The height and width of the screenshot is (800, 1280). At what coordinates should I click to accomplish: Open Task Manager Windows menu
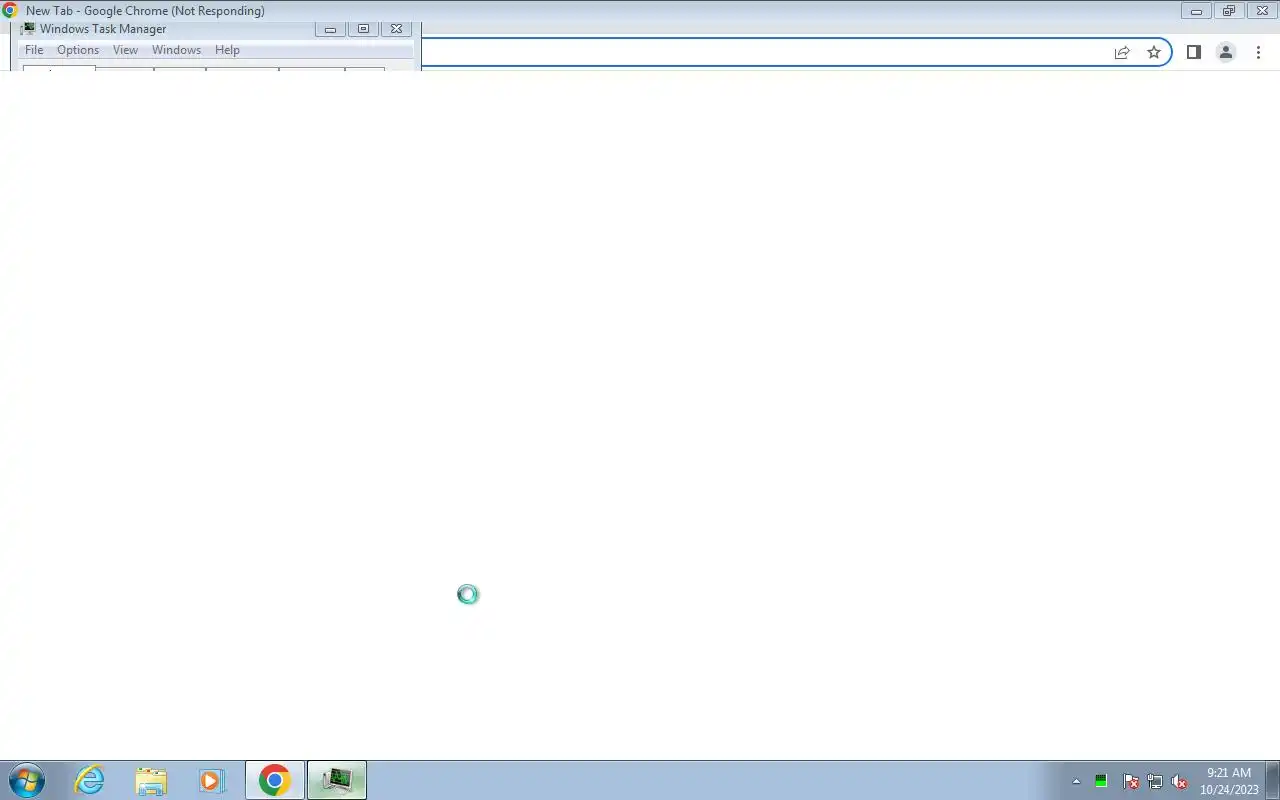(x=176, y=50)
